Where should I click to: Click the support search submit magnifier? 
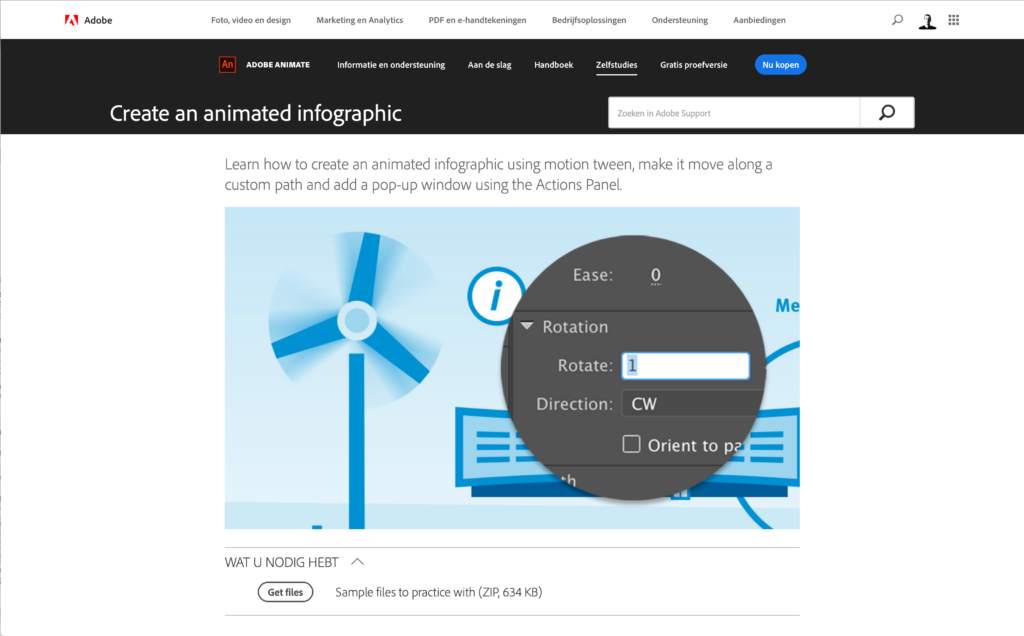point(887,113)
